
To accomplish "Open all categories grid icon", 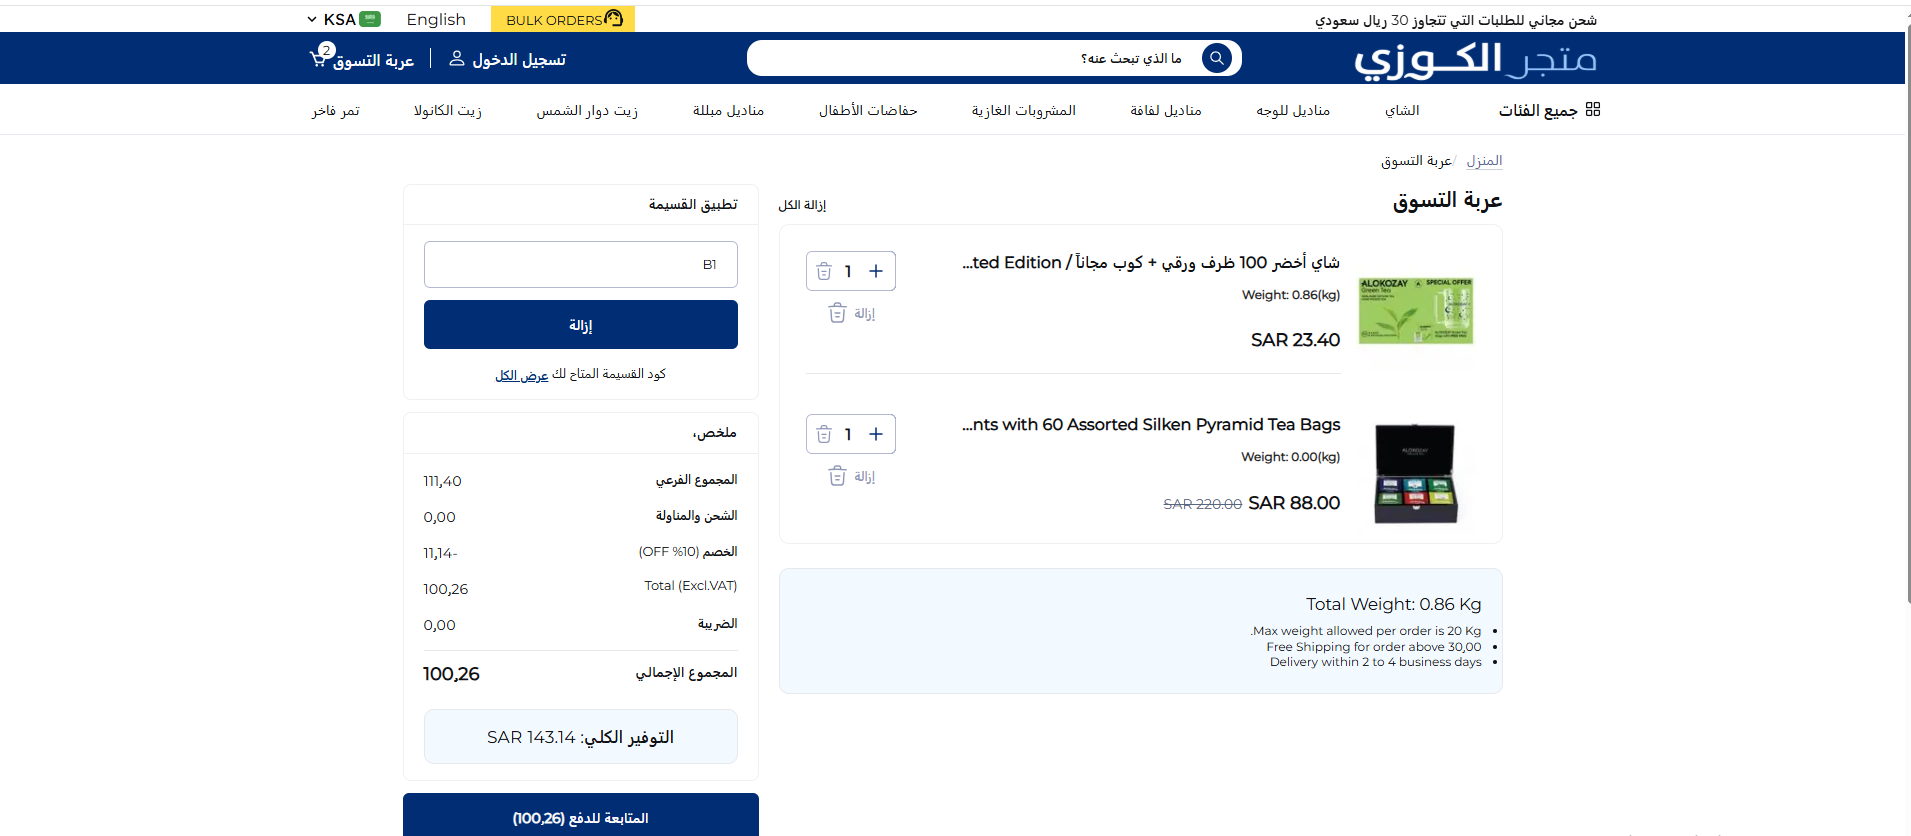I will point(1593,109).
